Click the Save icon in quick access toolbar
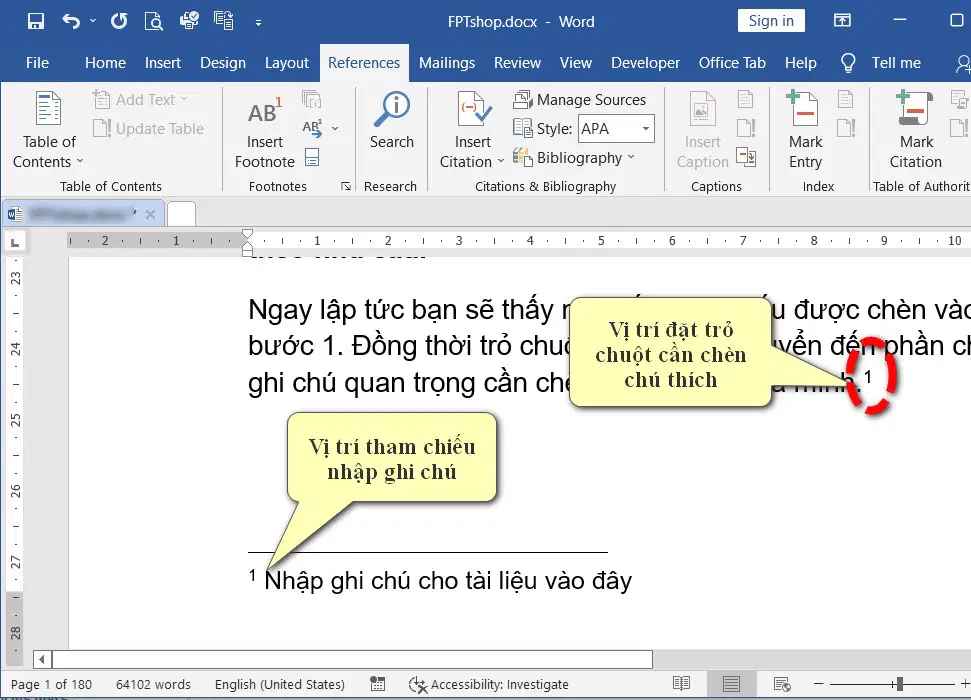The image size is (971, 700). pos(36,21)
